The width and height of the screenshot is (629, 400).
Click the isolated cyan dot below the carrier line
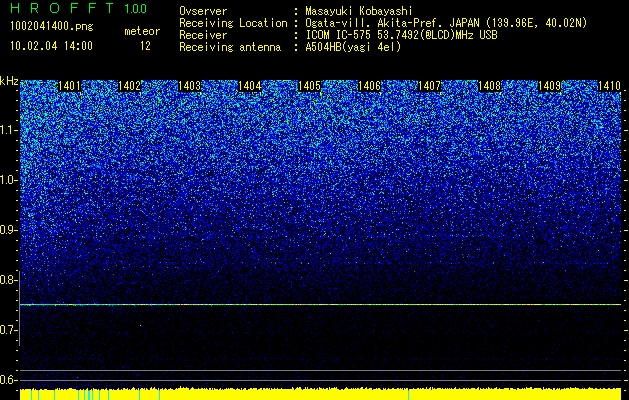(140, 325)
